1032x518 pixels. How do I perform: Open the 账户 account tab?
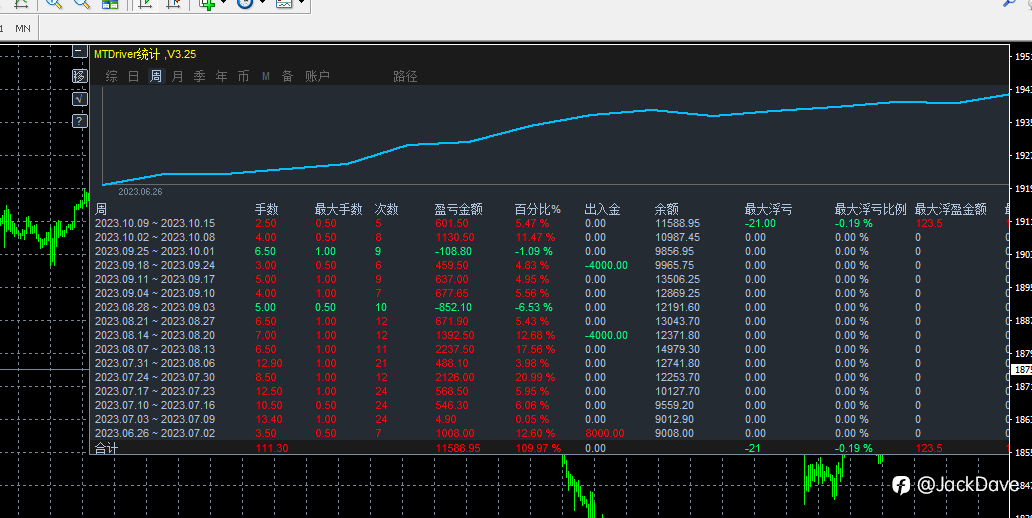pos(317,76)
